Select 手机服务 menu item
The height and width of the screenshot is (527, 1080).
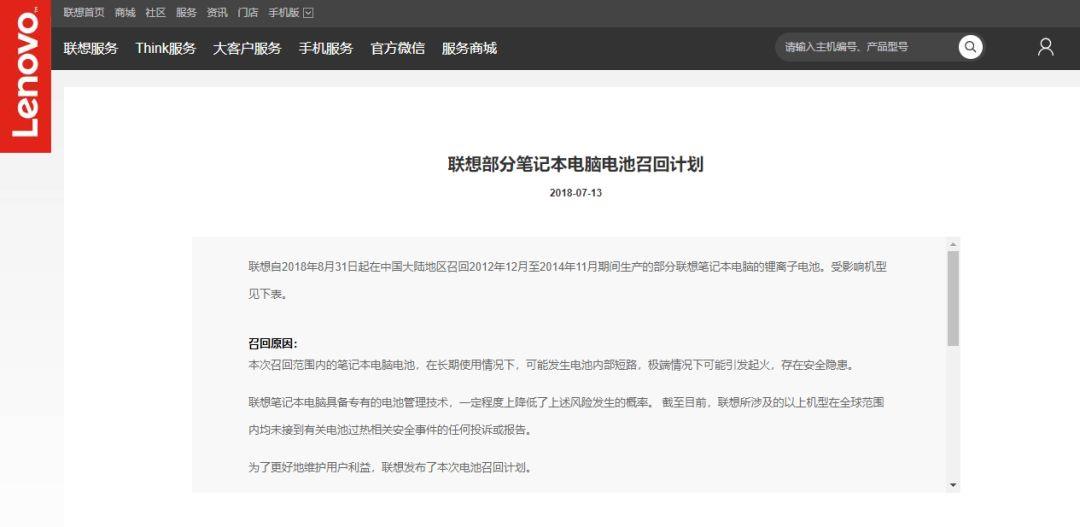click(326, 48)
